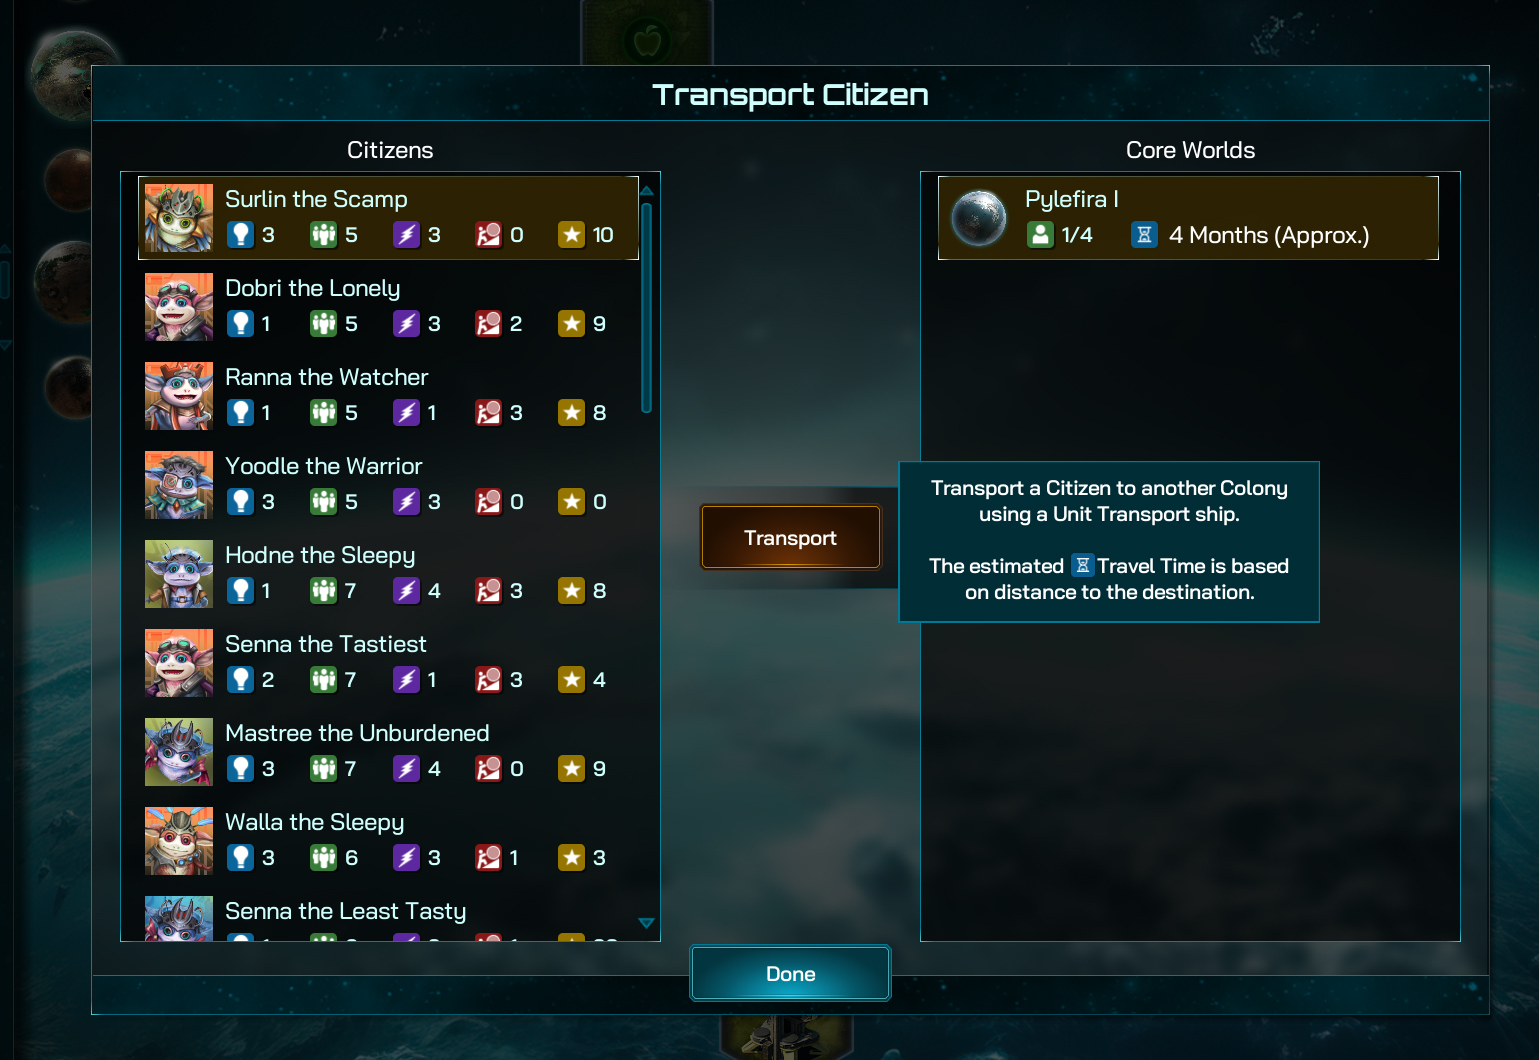
Task: Click Surlin the Scamp's portrait
Action: (179, 218)
